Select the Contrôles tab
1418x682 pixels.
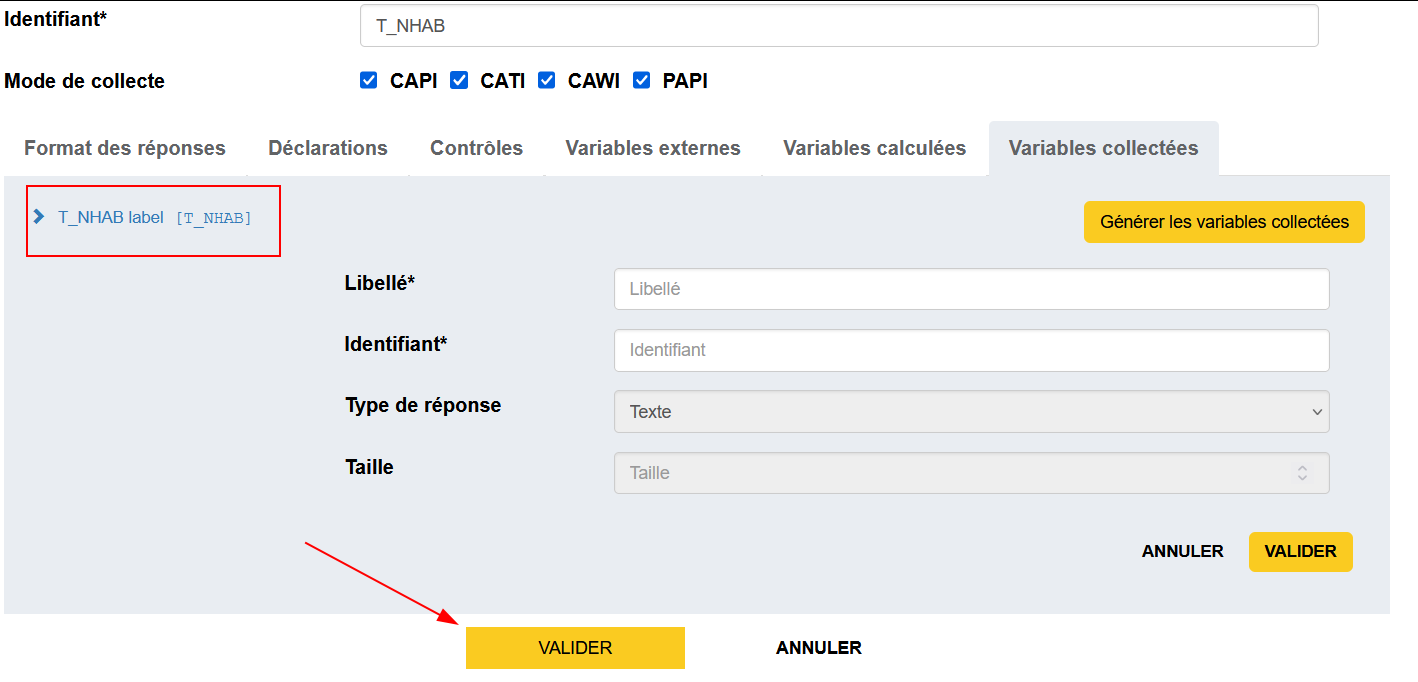coord(476,148)
